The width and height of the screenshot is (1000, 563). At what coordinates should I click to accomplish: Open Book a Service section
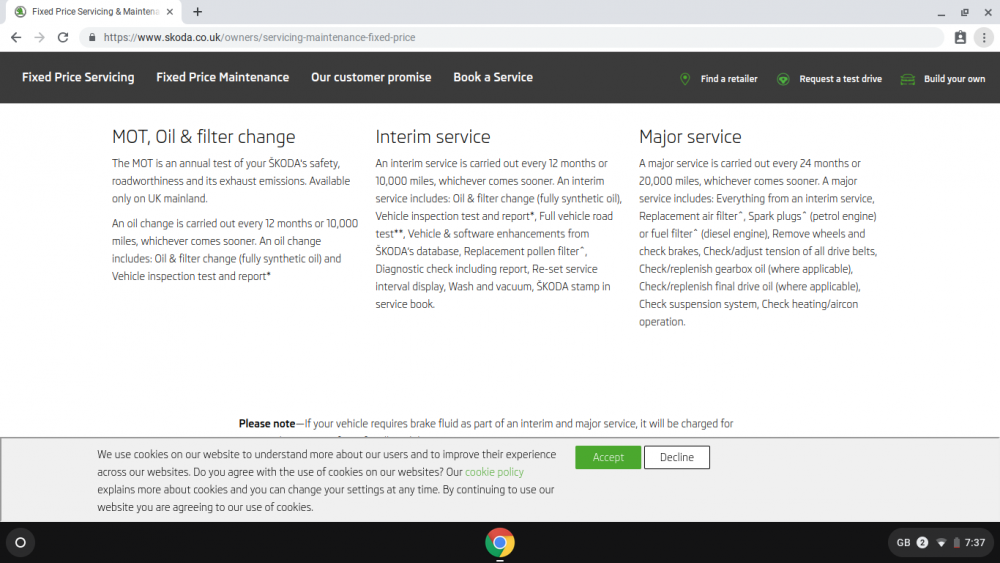coord(493,77)
